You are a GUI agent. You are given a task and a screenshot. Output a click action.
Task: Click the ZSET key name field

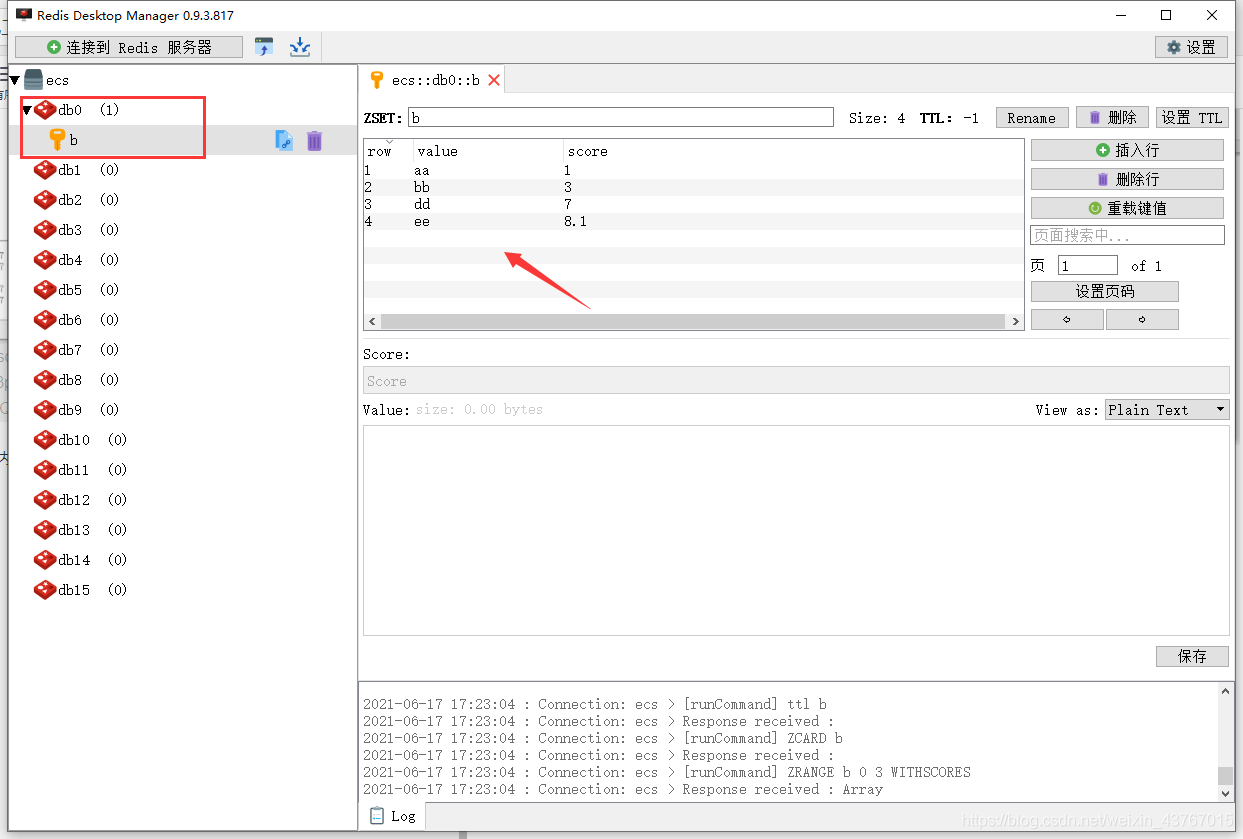620,118
